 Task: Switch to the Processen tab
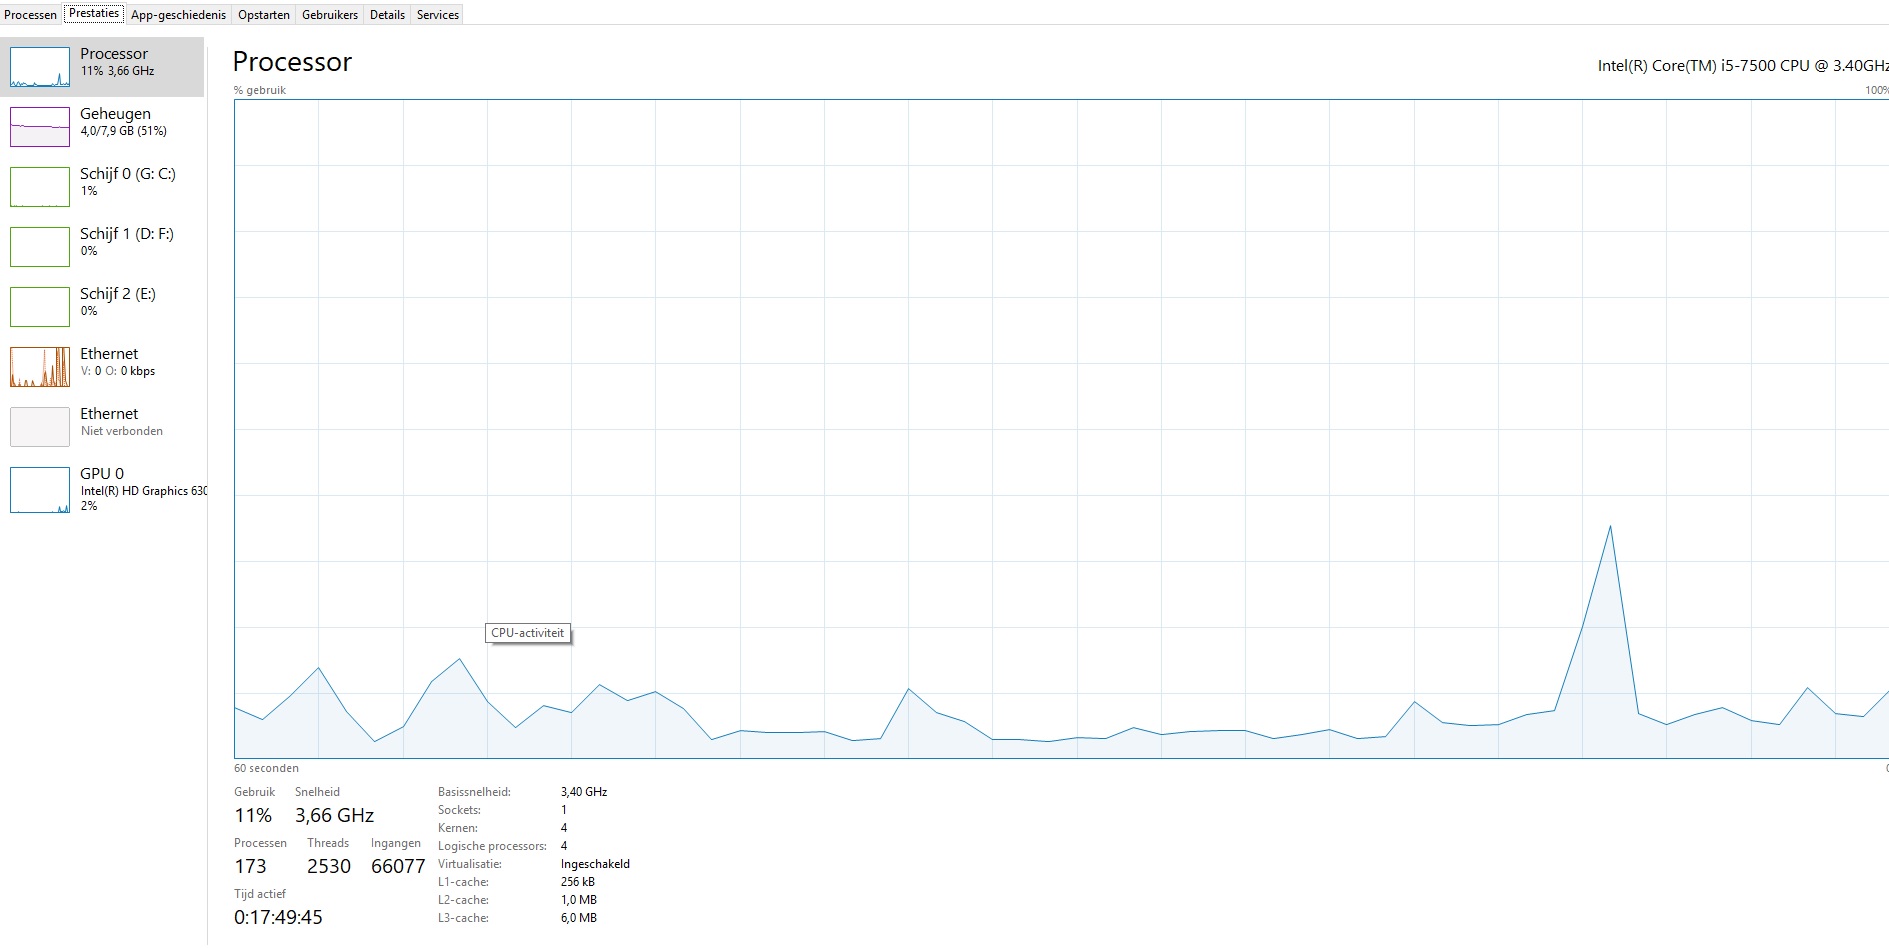pos(31,15)
